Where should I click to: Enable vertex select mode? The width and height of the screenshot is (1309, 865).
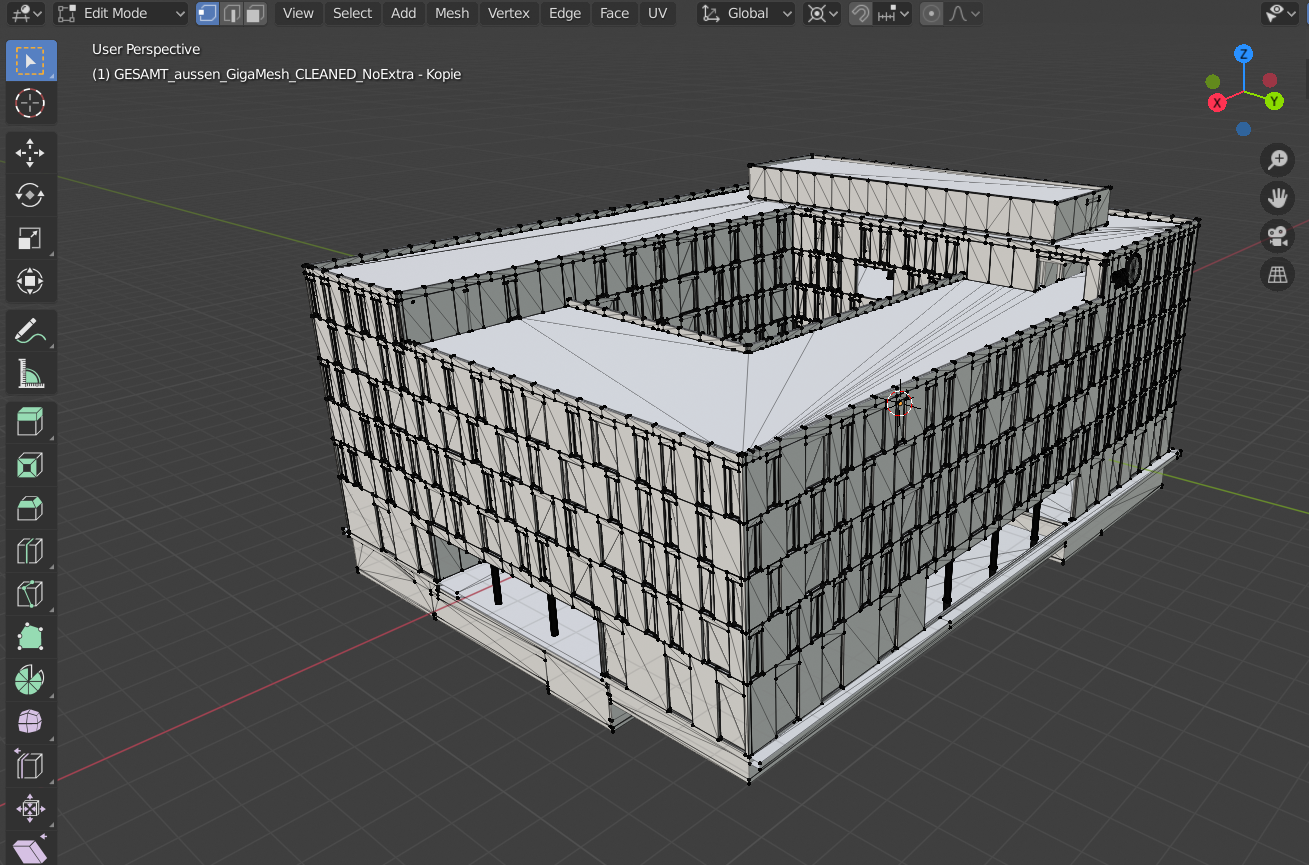coord(207,13)
